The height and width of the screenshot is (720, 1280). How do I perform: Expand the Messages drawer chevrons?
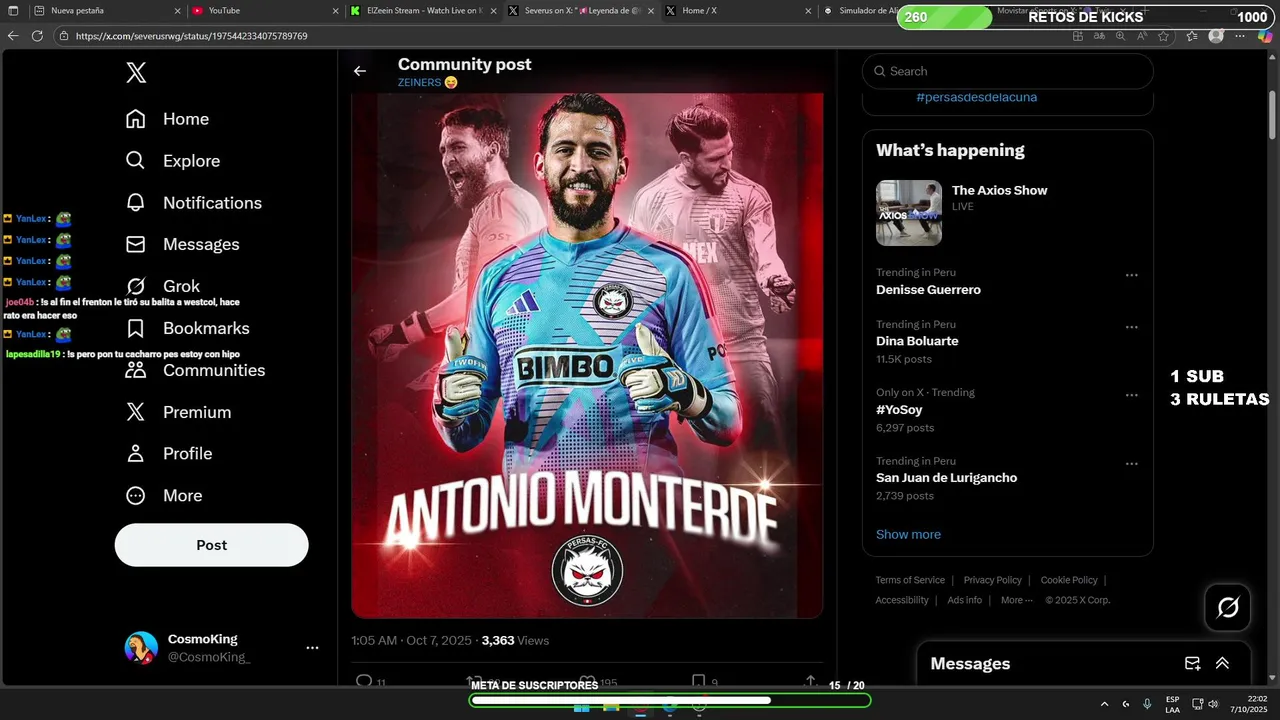[x=1222, y=663]
